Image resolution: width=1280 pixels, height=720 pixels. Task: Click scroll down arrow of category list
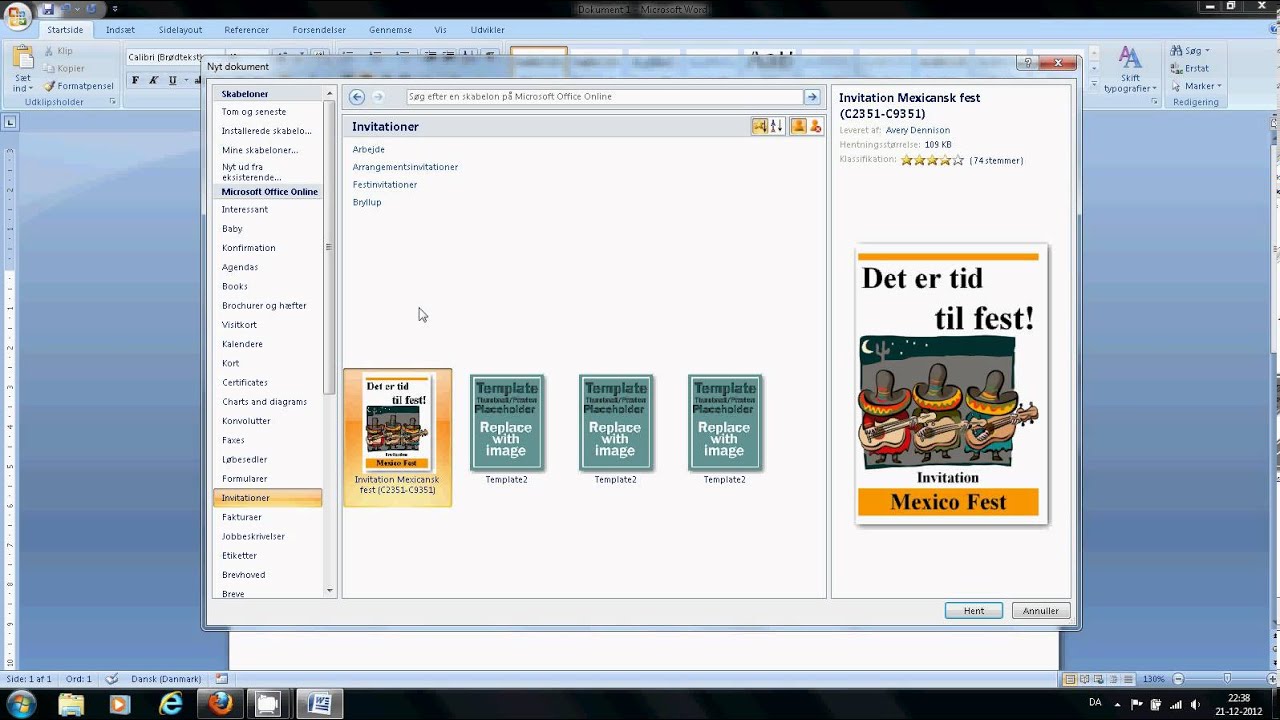330,591
